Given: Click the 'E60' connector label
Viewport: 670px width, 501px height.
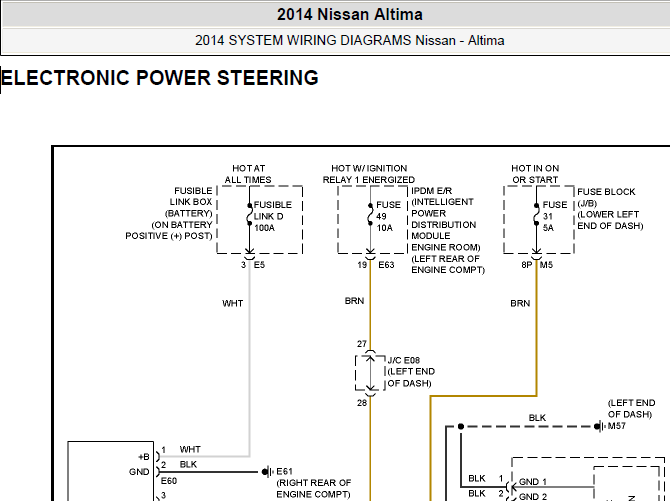Looking at the screenshot, I should [x=169, y=481].
